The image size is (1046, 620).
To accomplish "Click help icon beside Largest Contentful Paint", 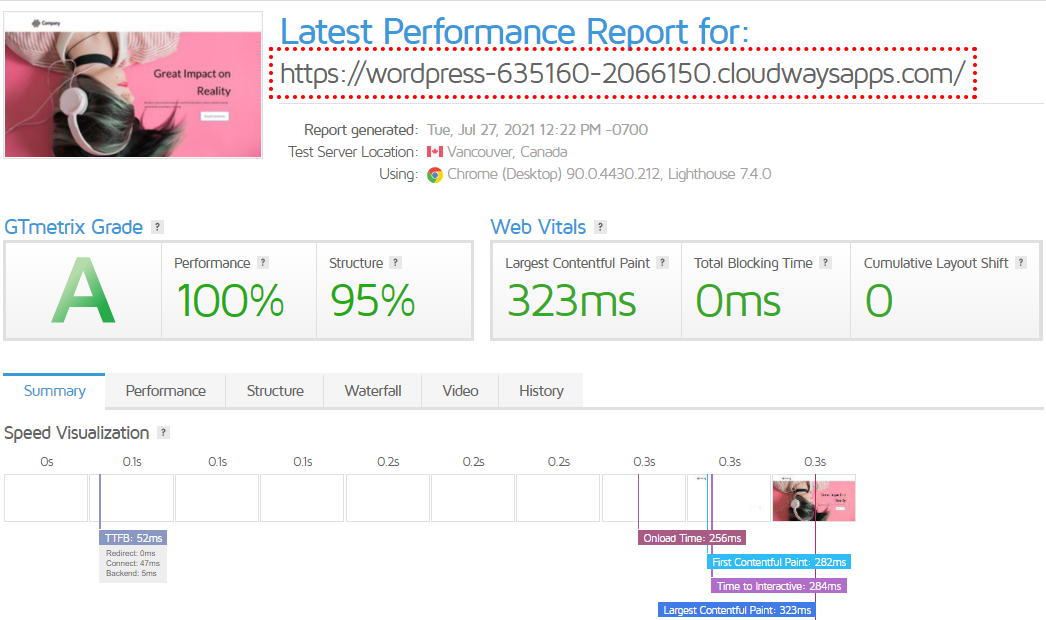I will 662,263.
